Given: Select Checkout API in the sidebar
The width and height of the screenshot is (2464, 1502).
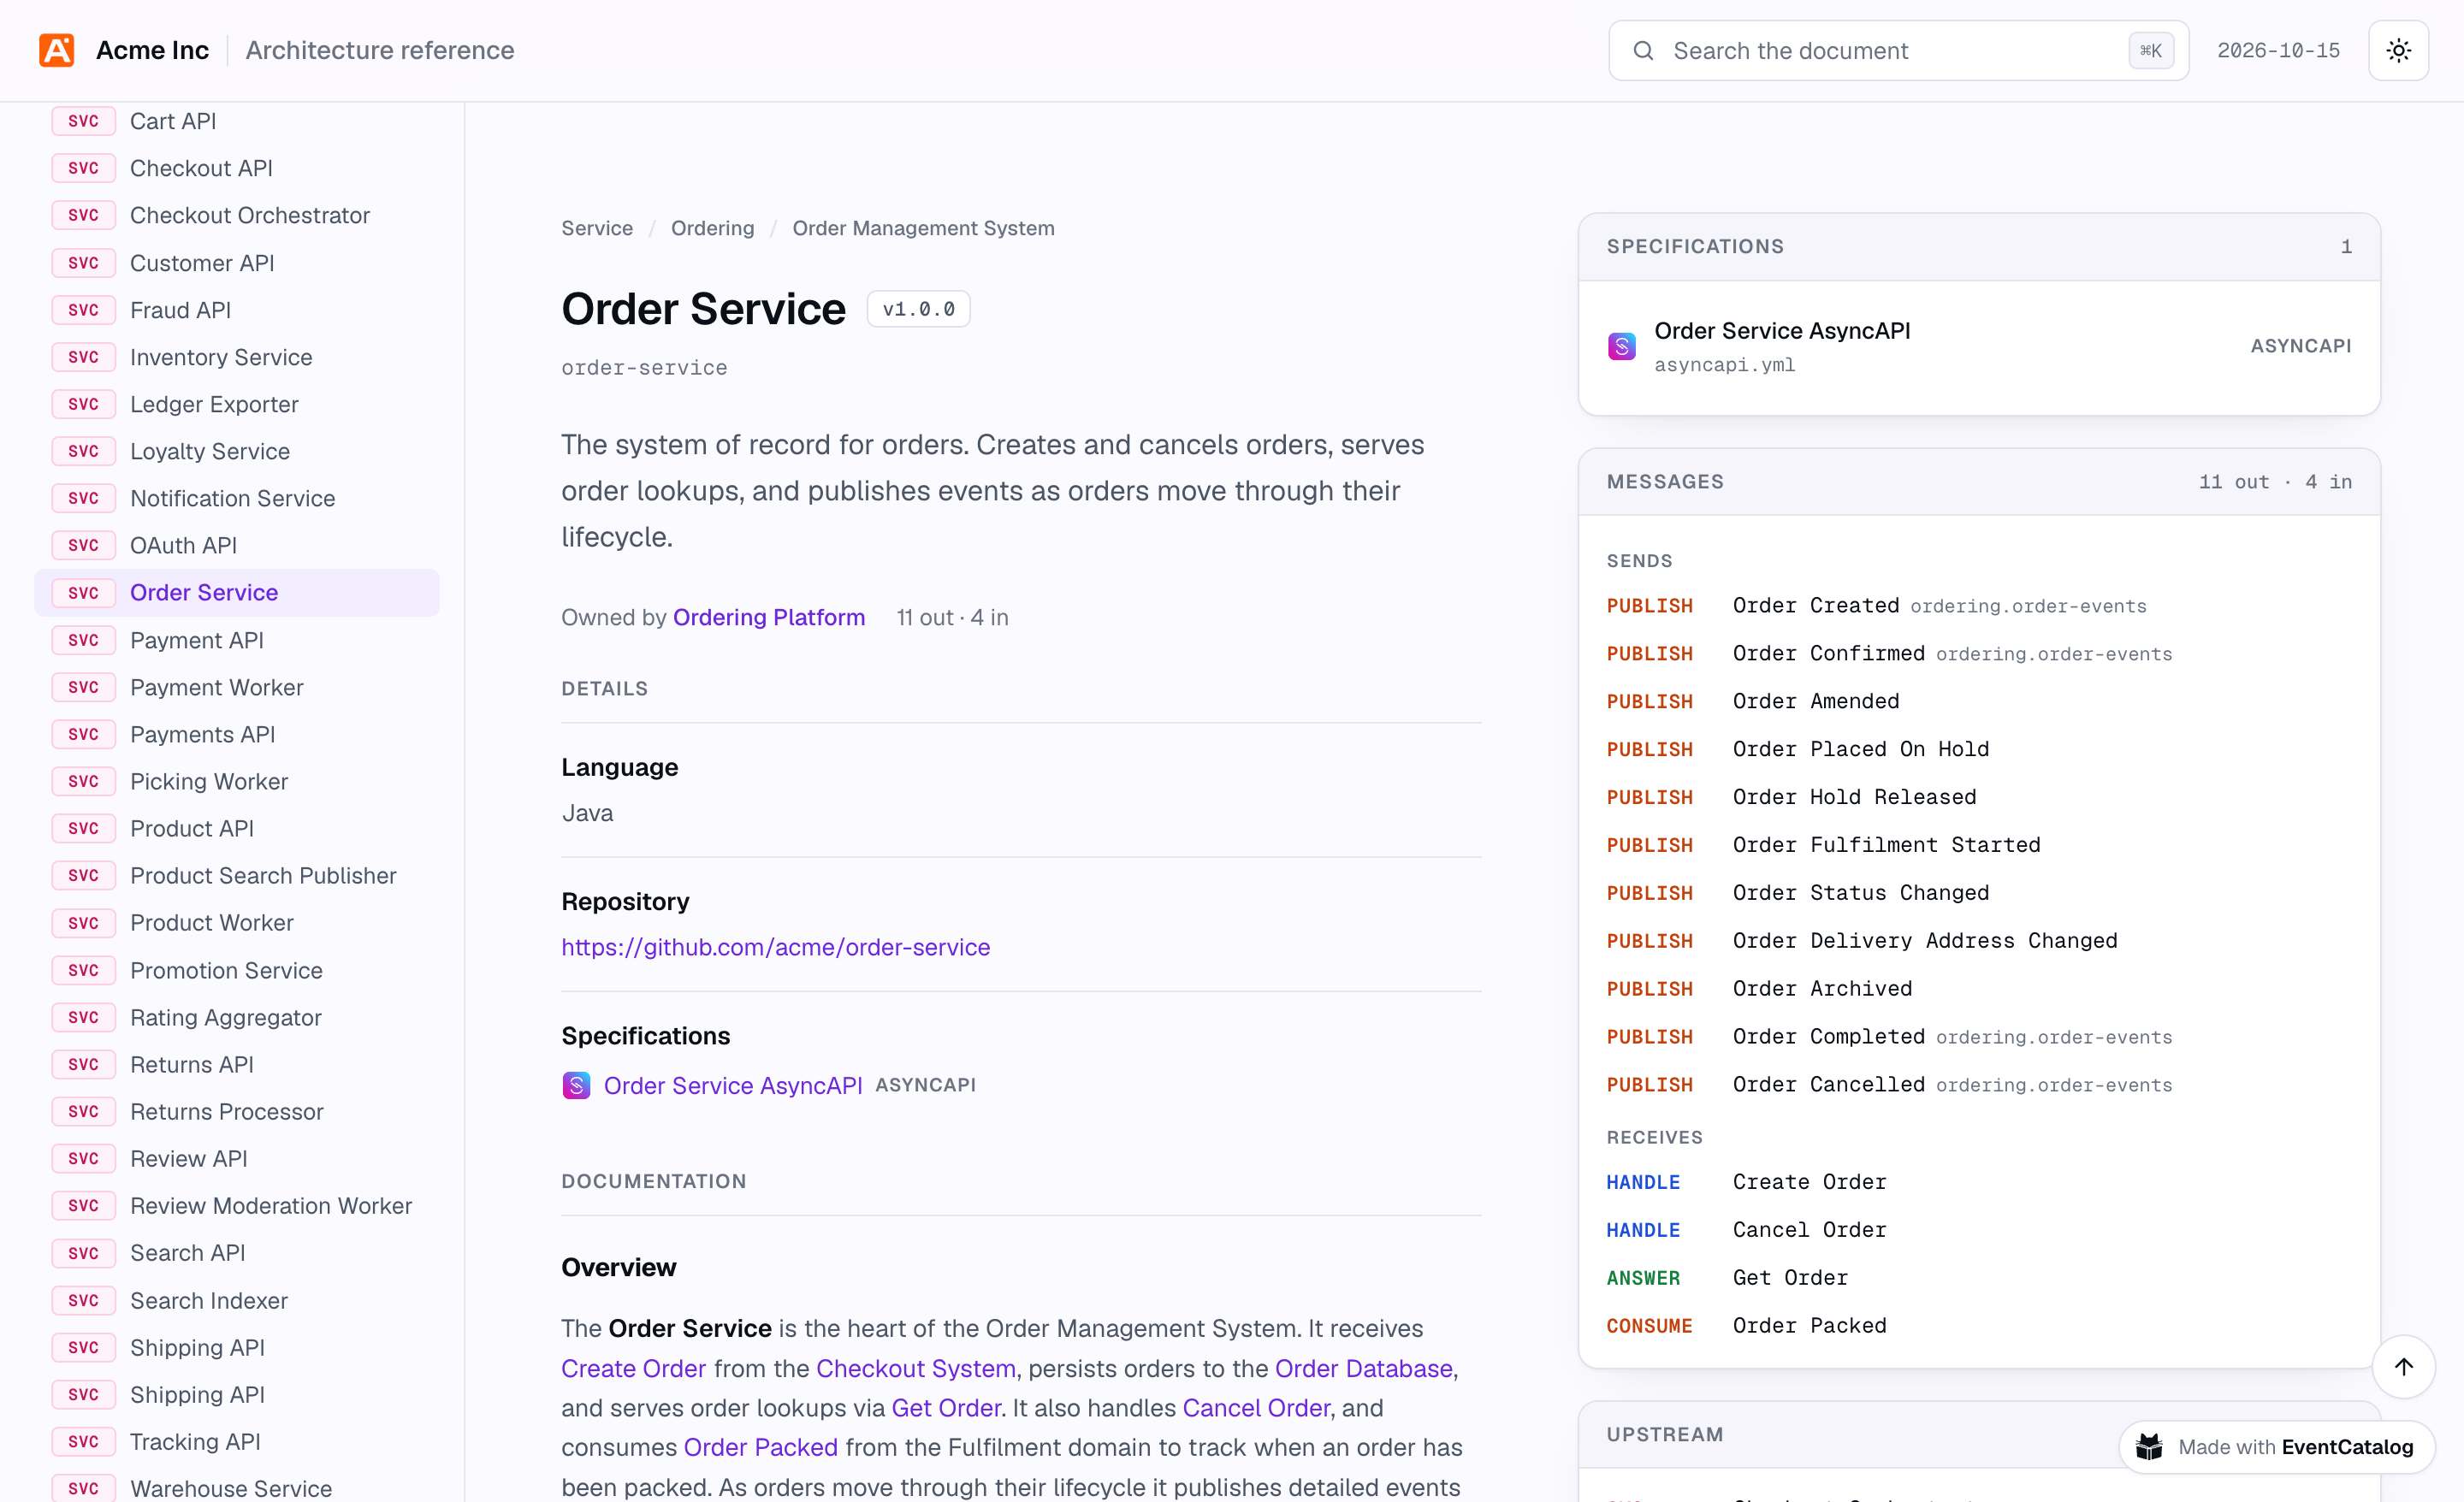Looking at the screenshot, I should click(x=236, y=168).
